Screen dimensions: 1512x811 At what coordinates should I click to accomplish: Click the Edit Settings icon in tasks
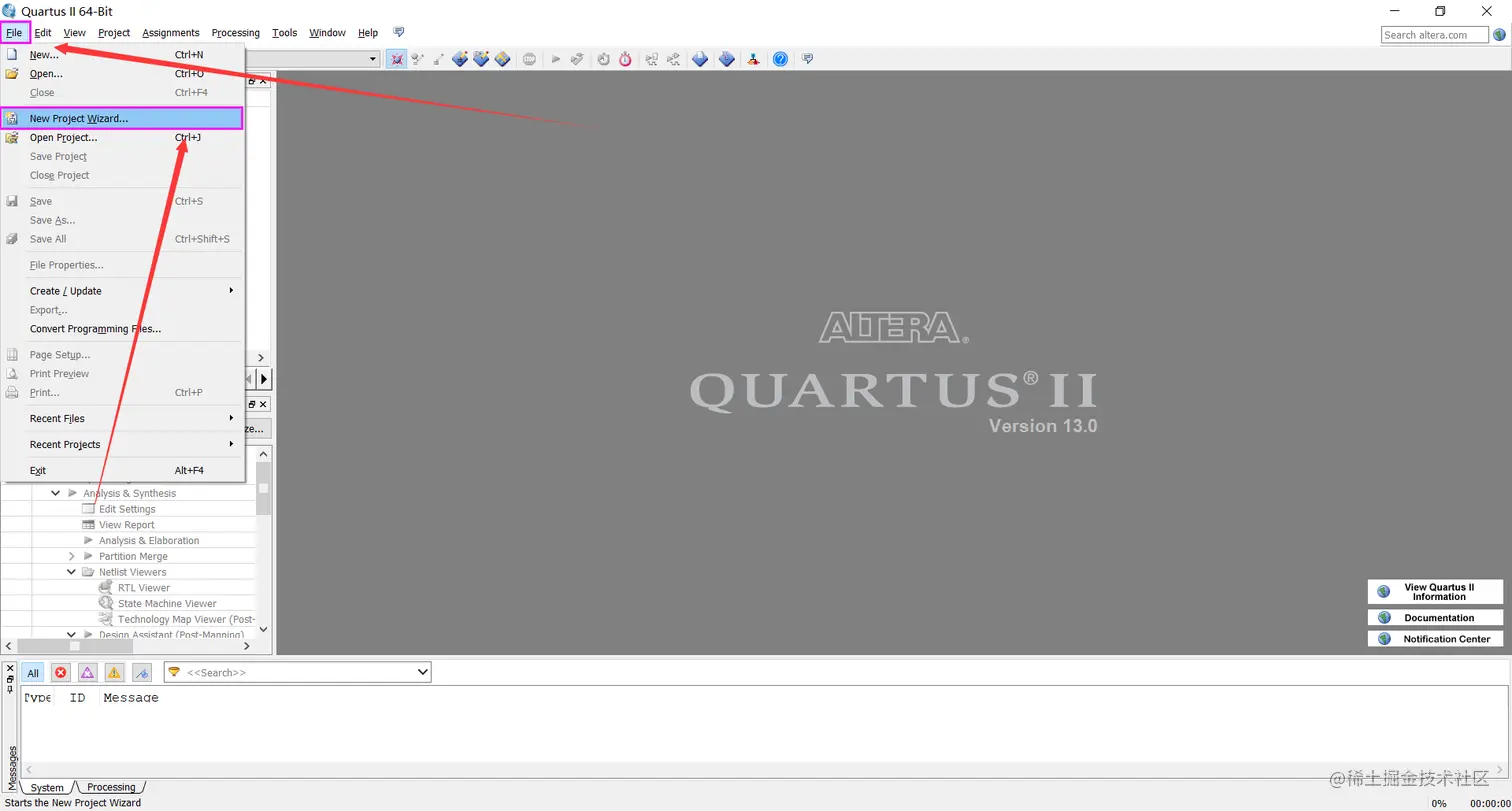(88, 509)
